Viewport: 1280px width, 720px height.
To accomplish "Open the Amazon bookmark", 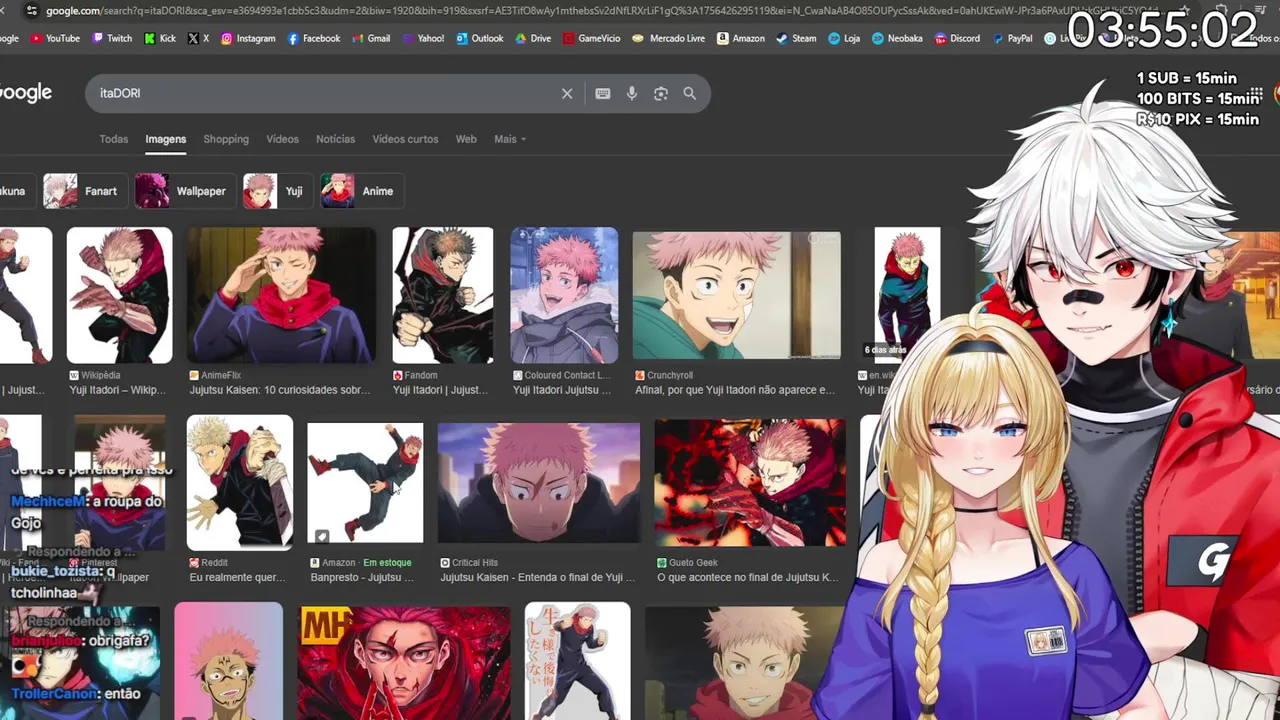I will tap(740, 38).
